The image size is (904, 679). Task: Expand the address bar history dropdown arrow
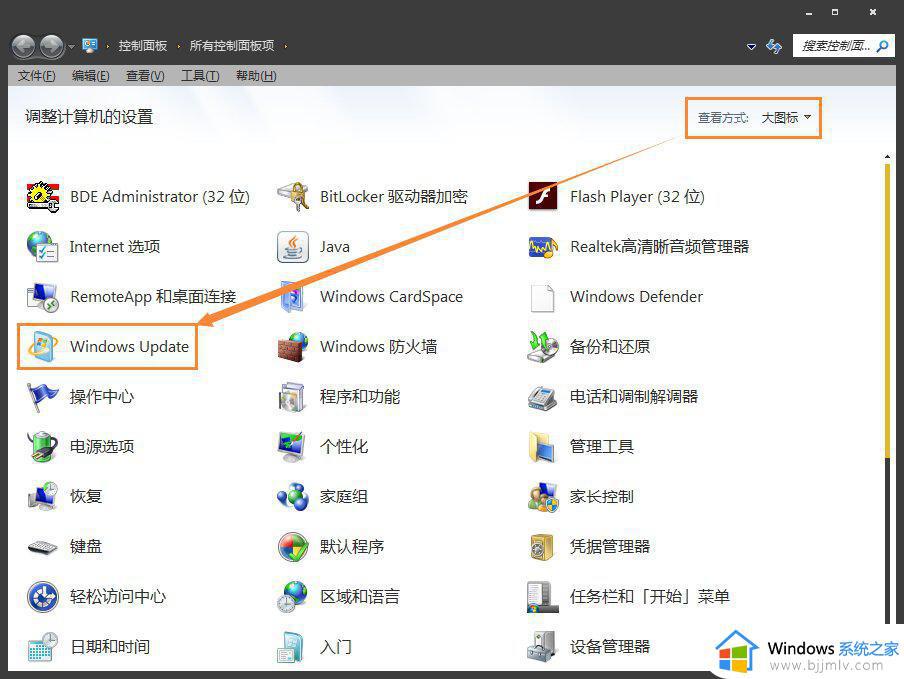(751, 46)
